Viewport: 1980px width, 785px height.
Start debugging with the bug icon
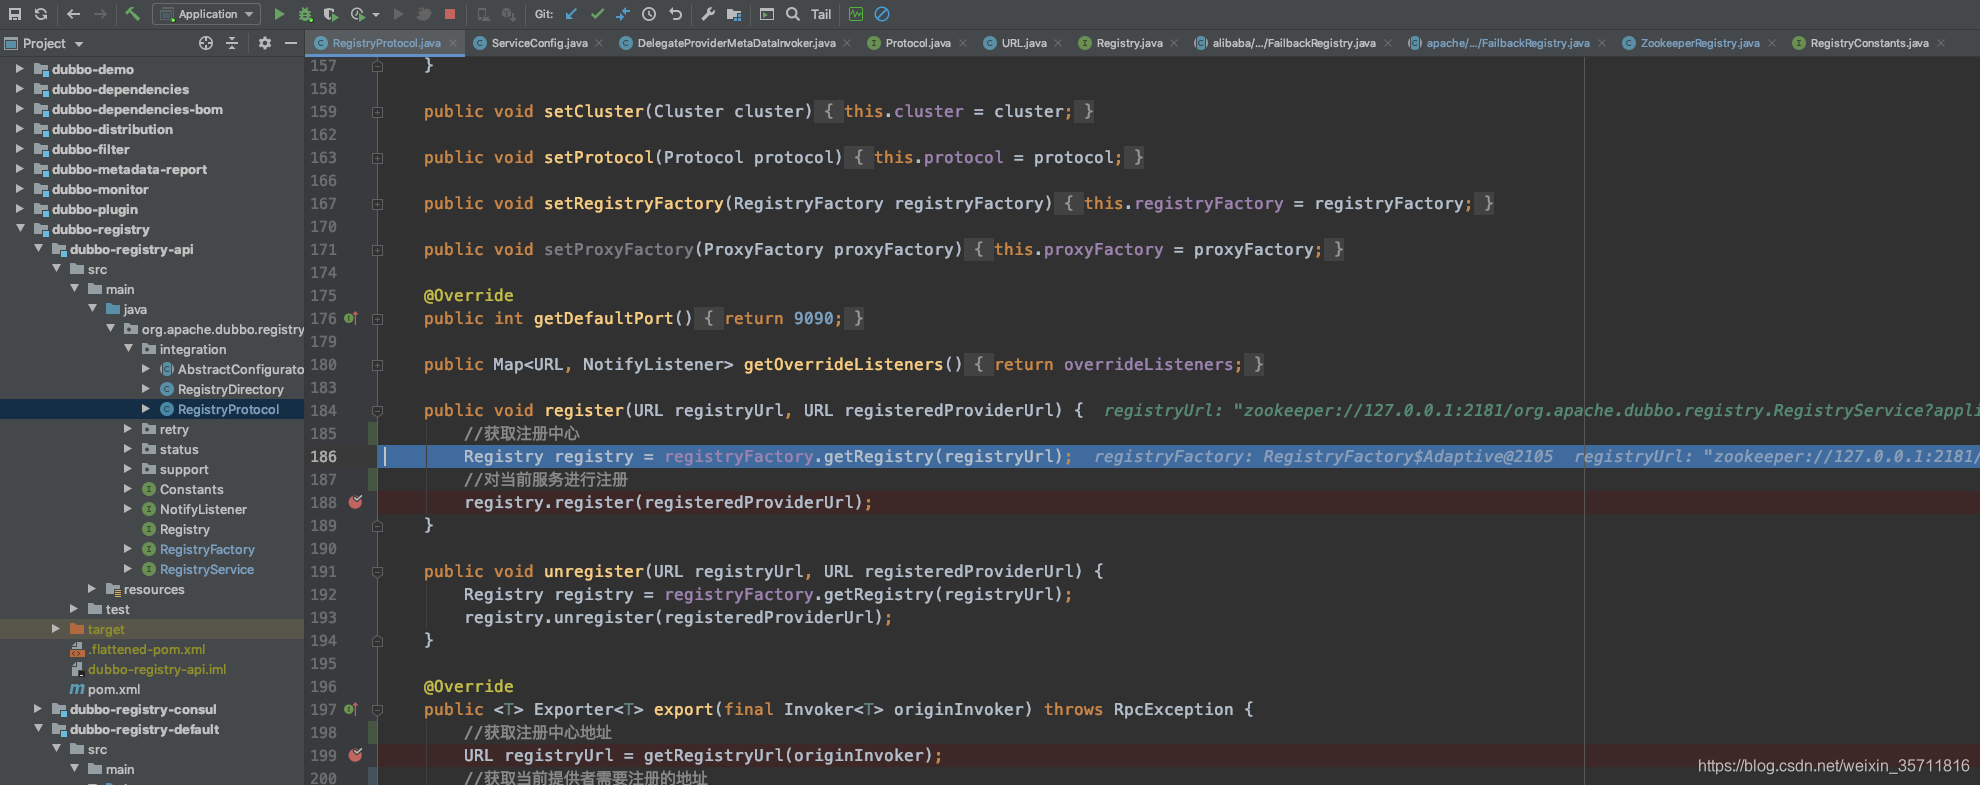pyautogui.click(x=305, y=14)
